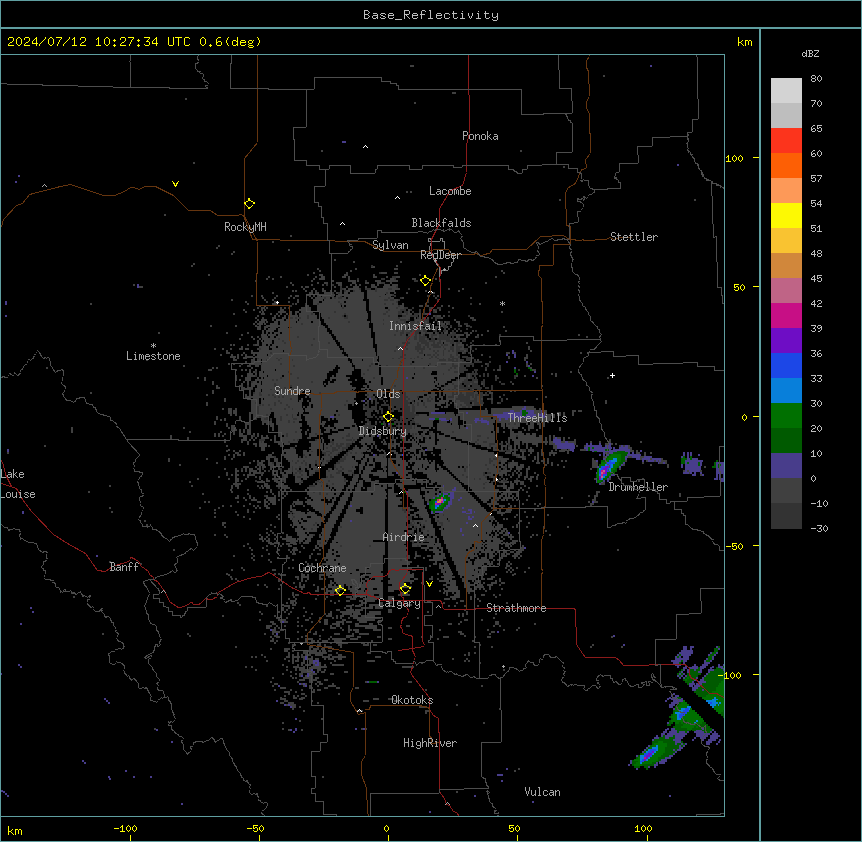This screenshot has width=862, height=842.
Task: Click the white plus marker northwest of Drumheller
Action: pyautogui.click(x=612, y=375)
